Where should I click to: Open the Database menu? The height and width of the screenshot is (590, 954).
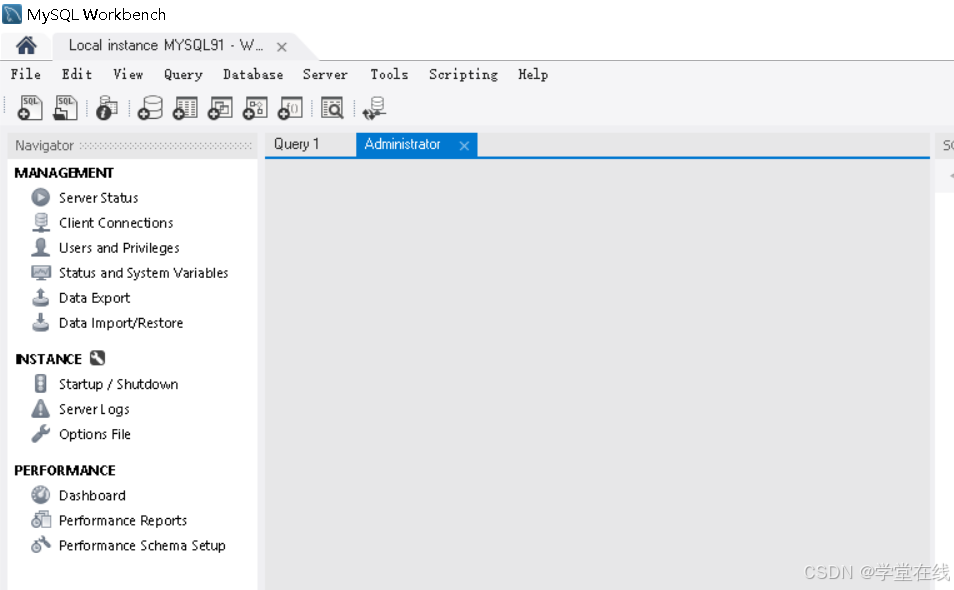[x=253, y=74]
